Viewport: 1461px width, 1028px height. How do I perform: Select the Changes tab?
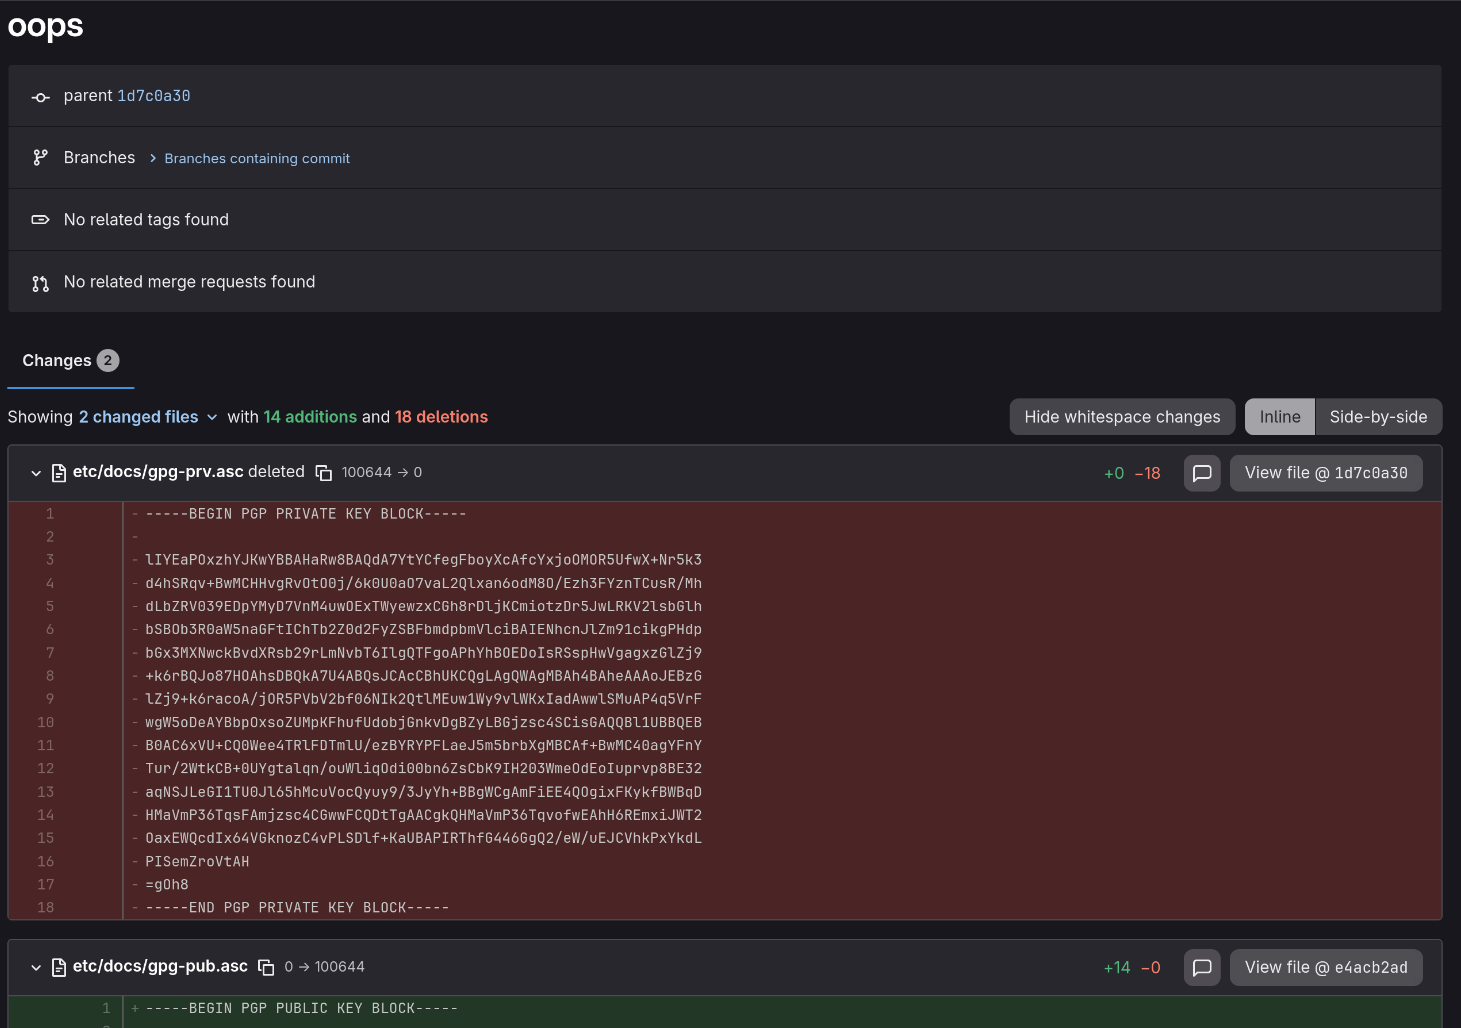(x=70, y=361)
